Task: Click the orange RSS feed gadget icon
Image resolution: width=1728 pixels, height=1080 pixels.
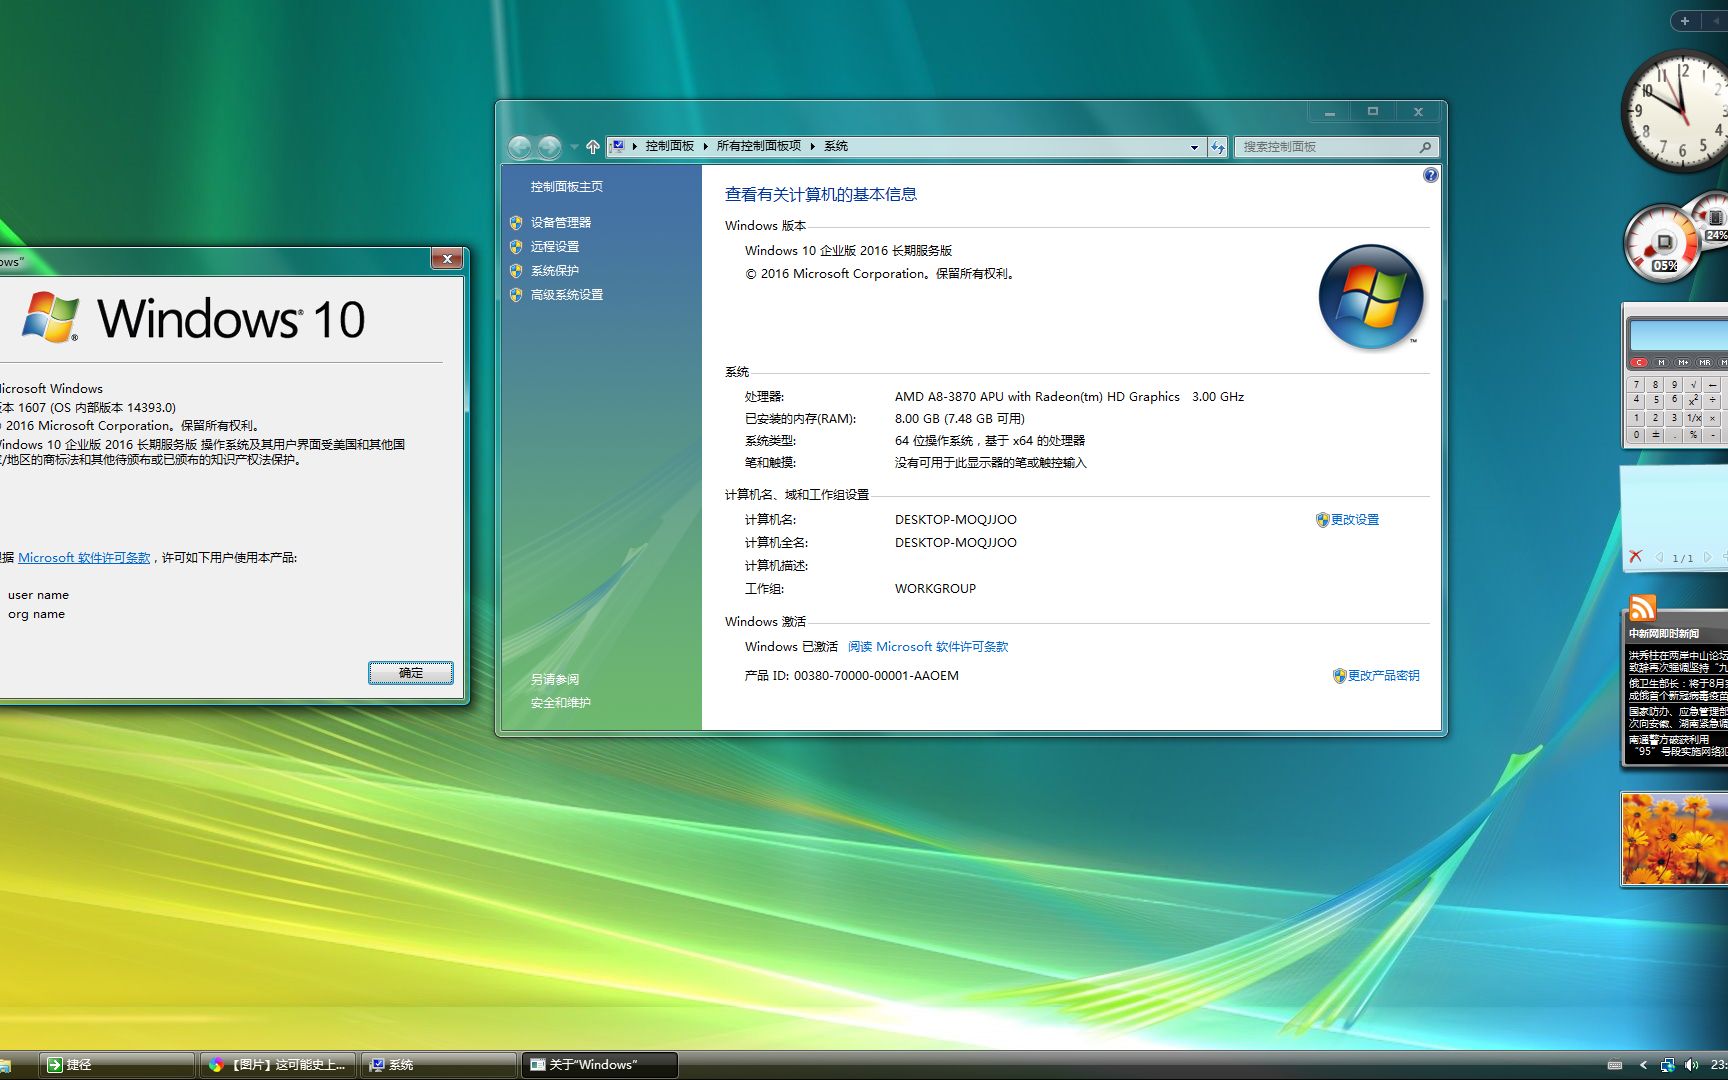Action: pos(1643,606)
